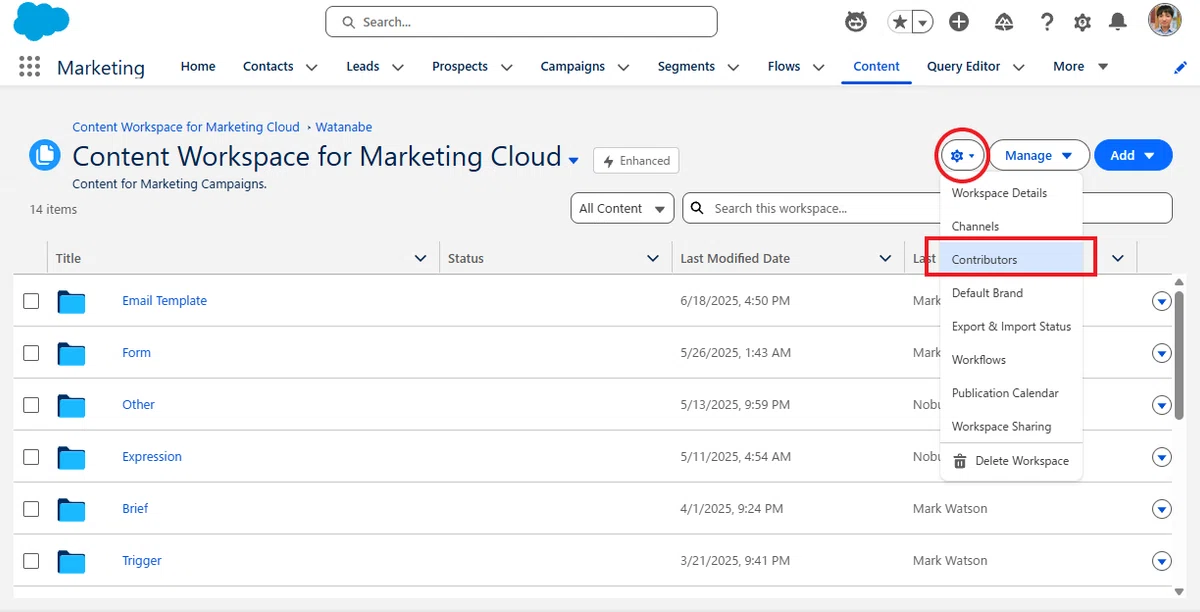Check the Expression row checkbox

pyautogui.click(x=31, y=457)
